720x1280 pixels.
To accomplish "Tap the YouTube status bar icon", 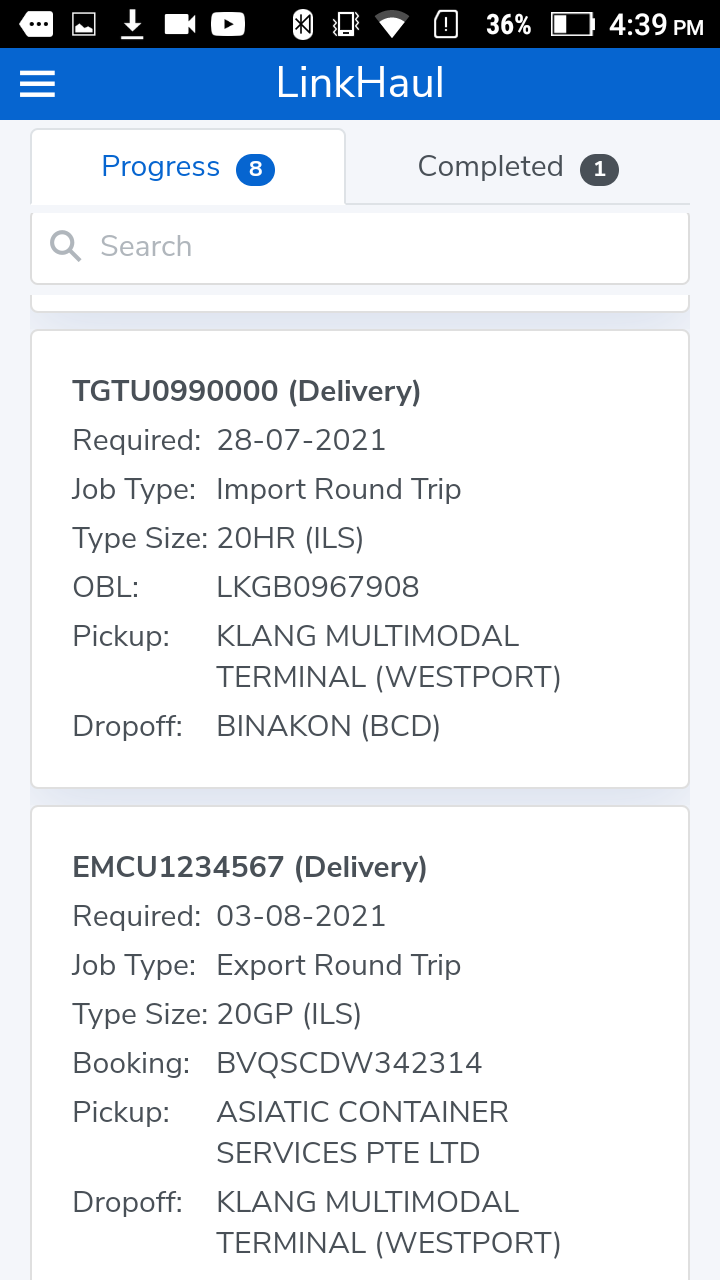I will coord(228,24).
